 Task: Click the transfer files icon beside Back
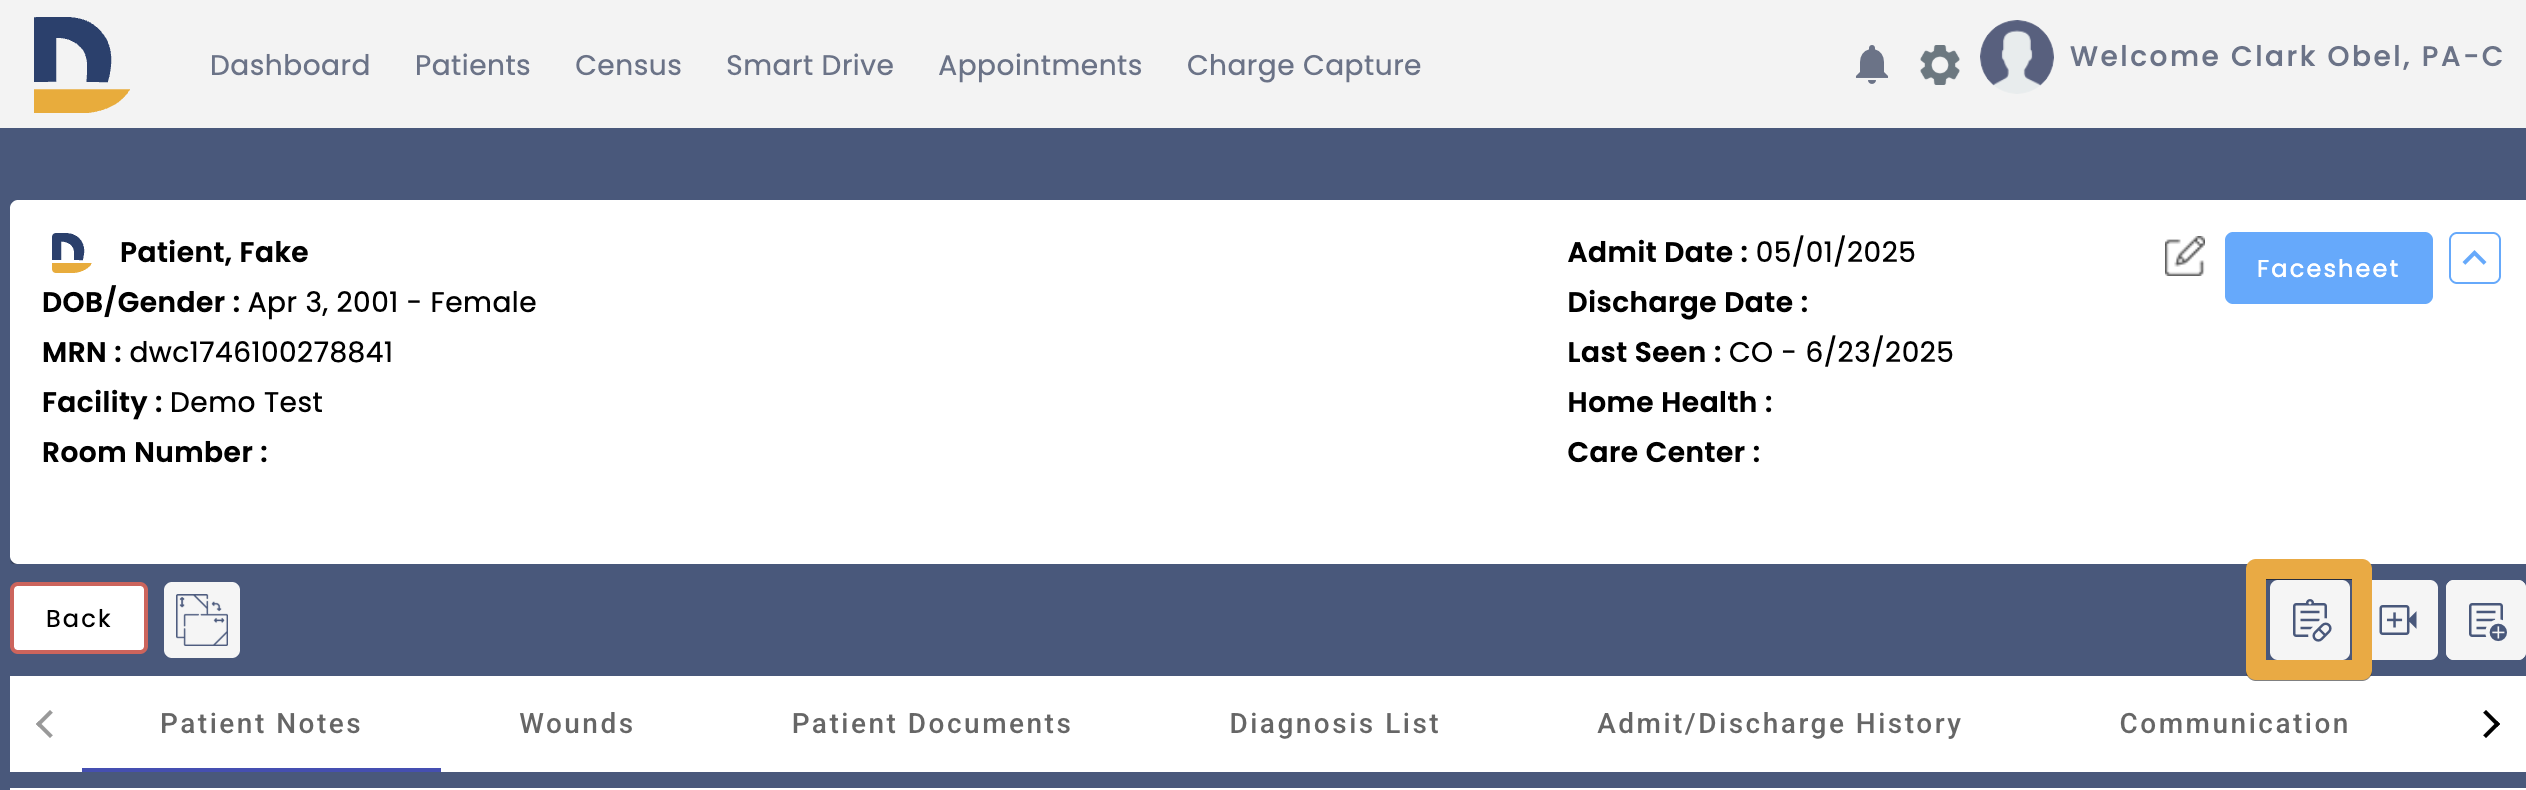pos(202,620)
